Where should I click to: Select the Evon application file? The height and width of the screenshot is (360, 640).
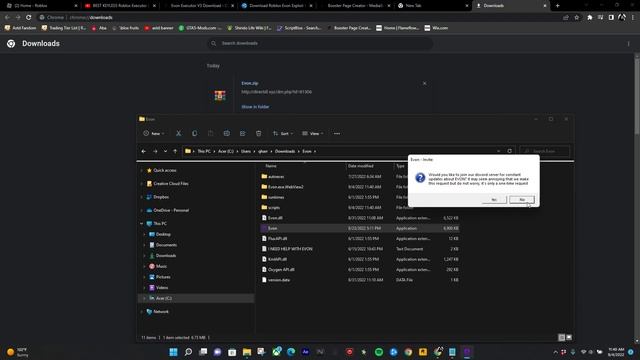[x=272, y=228]
